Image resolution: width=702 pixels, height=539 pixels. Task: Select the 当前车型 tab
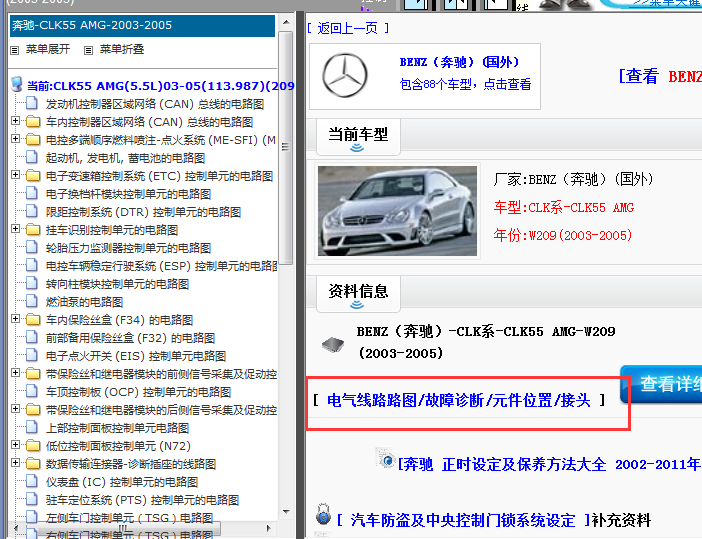tap(358, 137)
